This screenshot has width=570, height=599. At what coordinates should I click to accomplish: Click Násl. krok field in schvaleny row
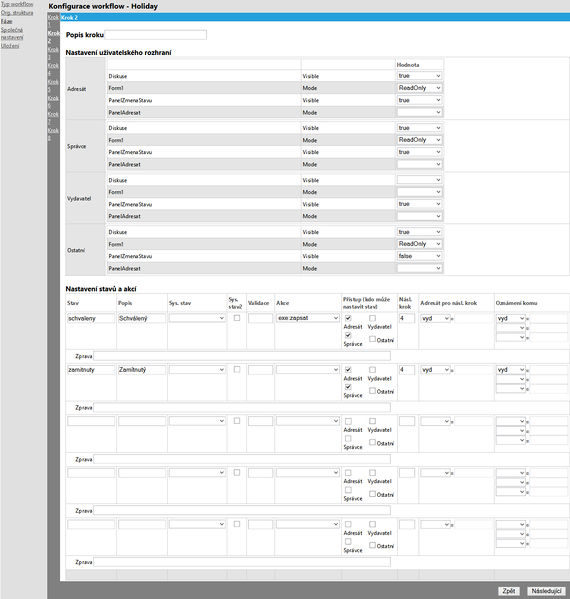407,318
